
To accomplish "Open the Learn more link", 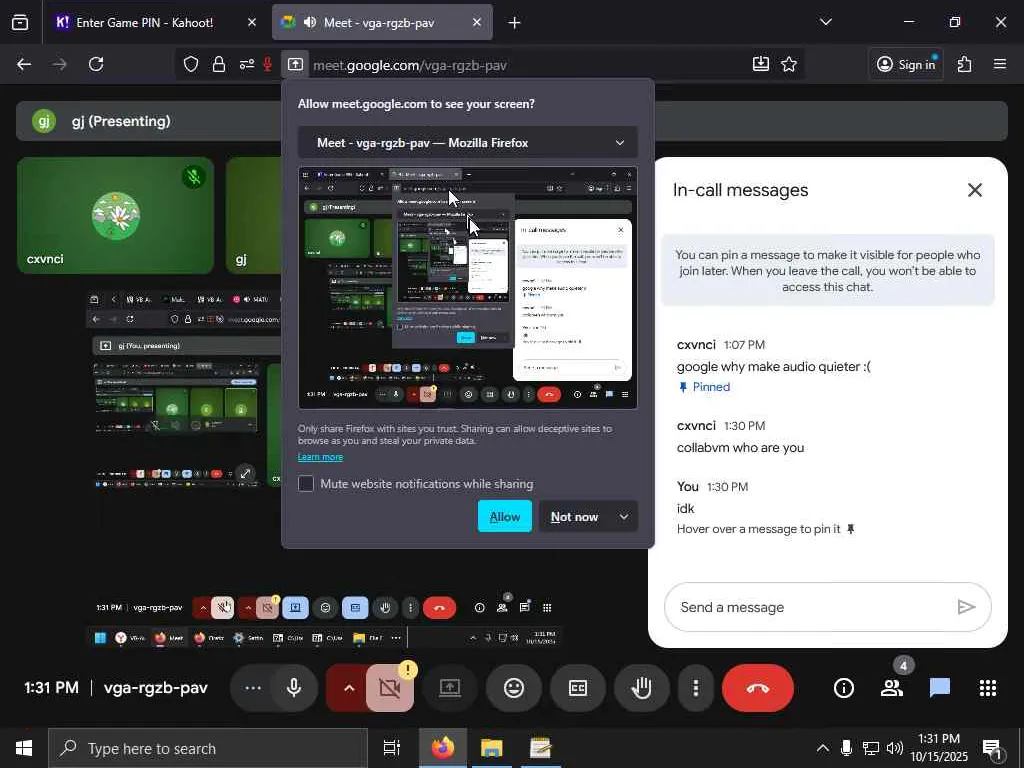I will point(320,456).
